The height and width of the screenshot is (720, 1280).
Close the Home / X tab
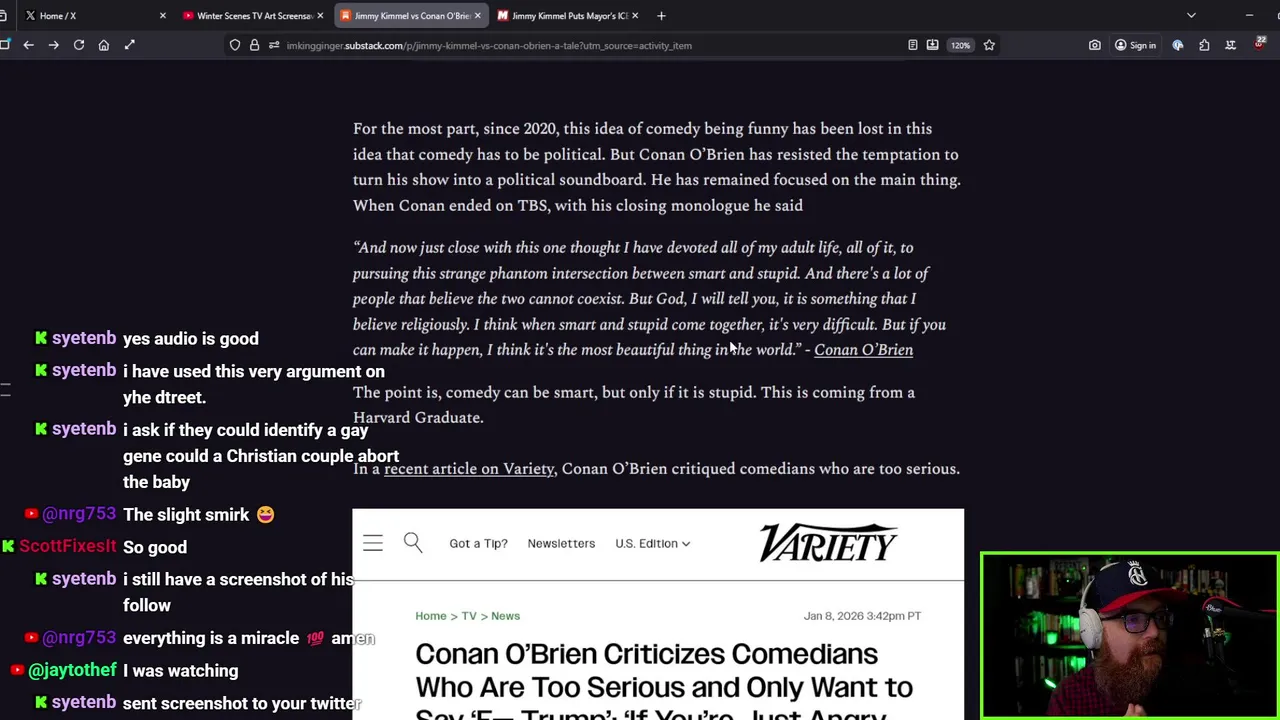pos(163,16)
